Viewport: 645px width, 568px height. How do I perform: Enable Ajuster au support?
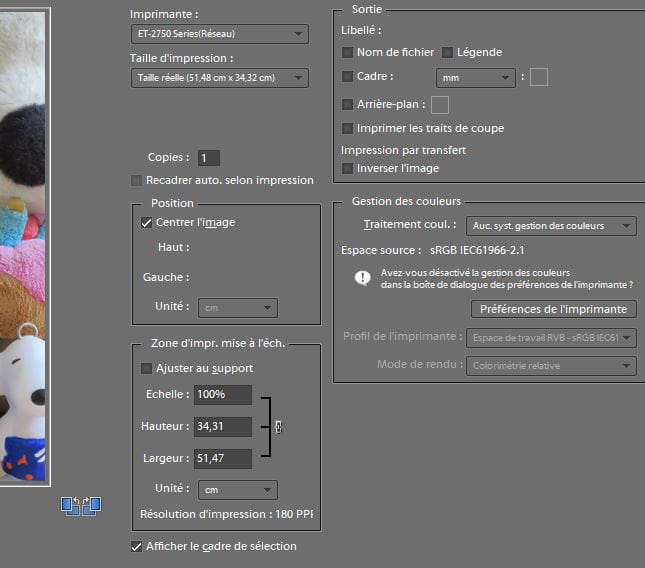pyautogui.click(x=147, y=368)
